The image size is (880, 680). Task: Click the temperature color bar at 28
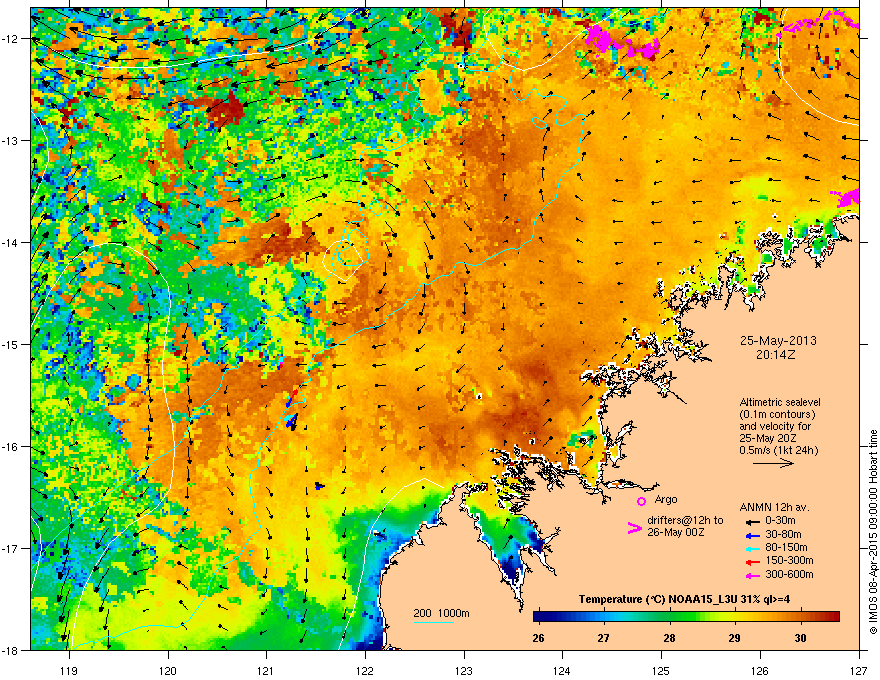(670, 617)
